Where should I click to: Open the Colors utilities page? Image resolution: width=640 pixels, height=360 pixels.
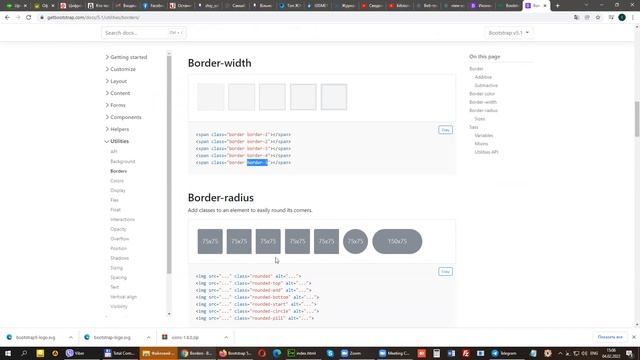point(117,181)
